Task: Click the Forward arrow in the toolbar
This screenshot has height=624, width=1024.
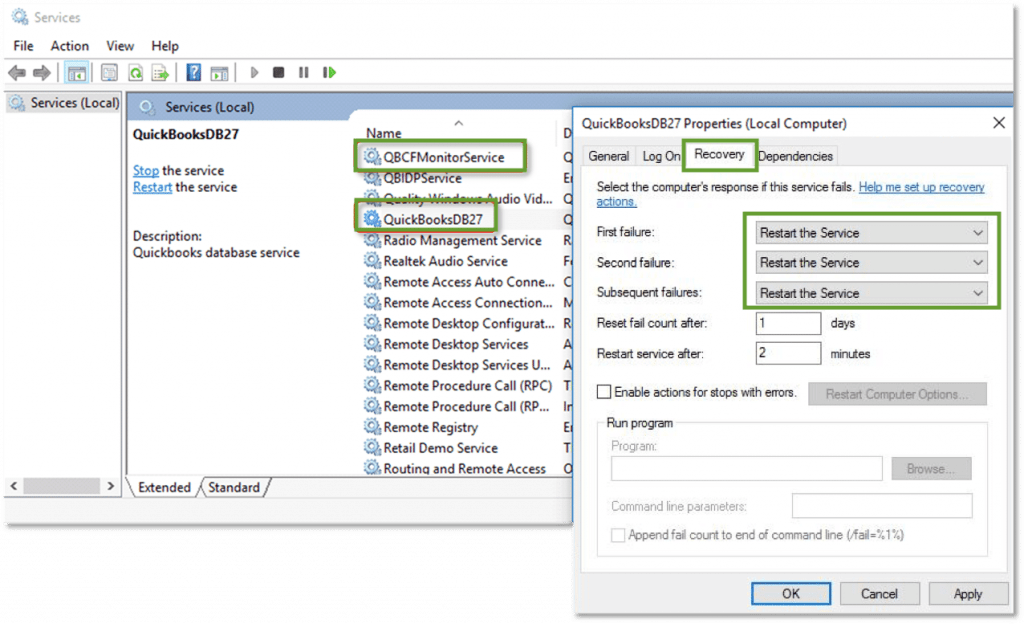Action: [x=42, y=72]
